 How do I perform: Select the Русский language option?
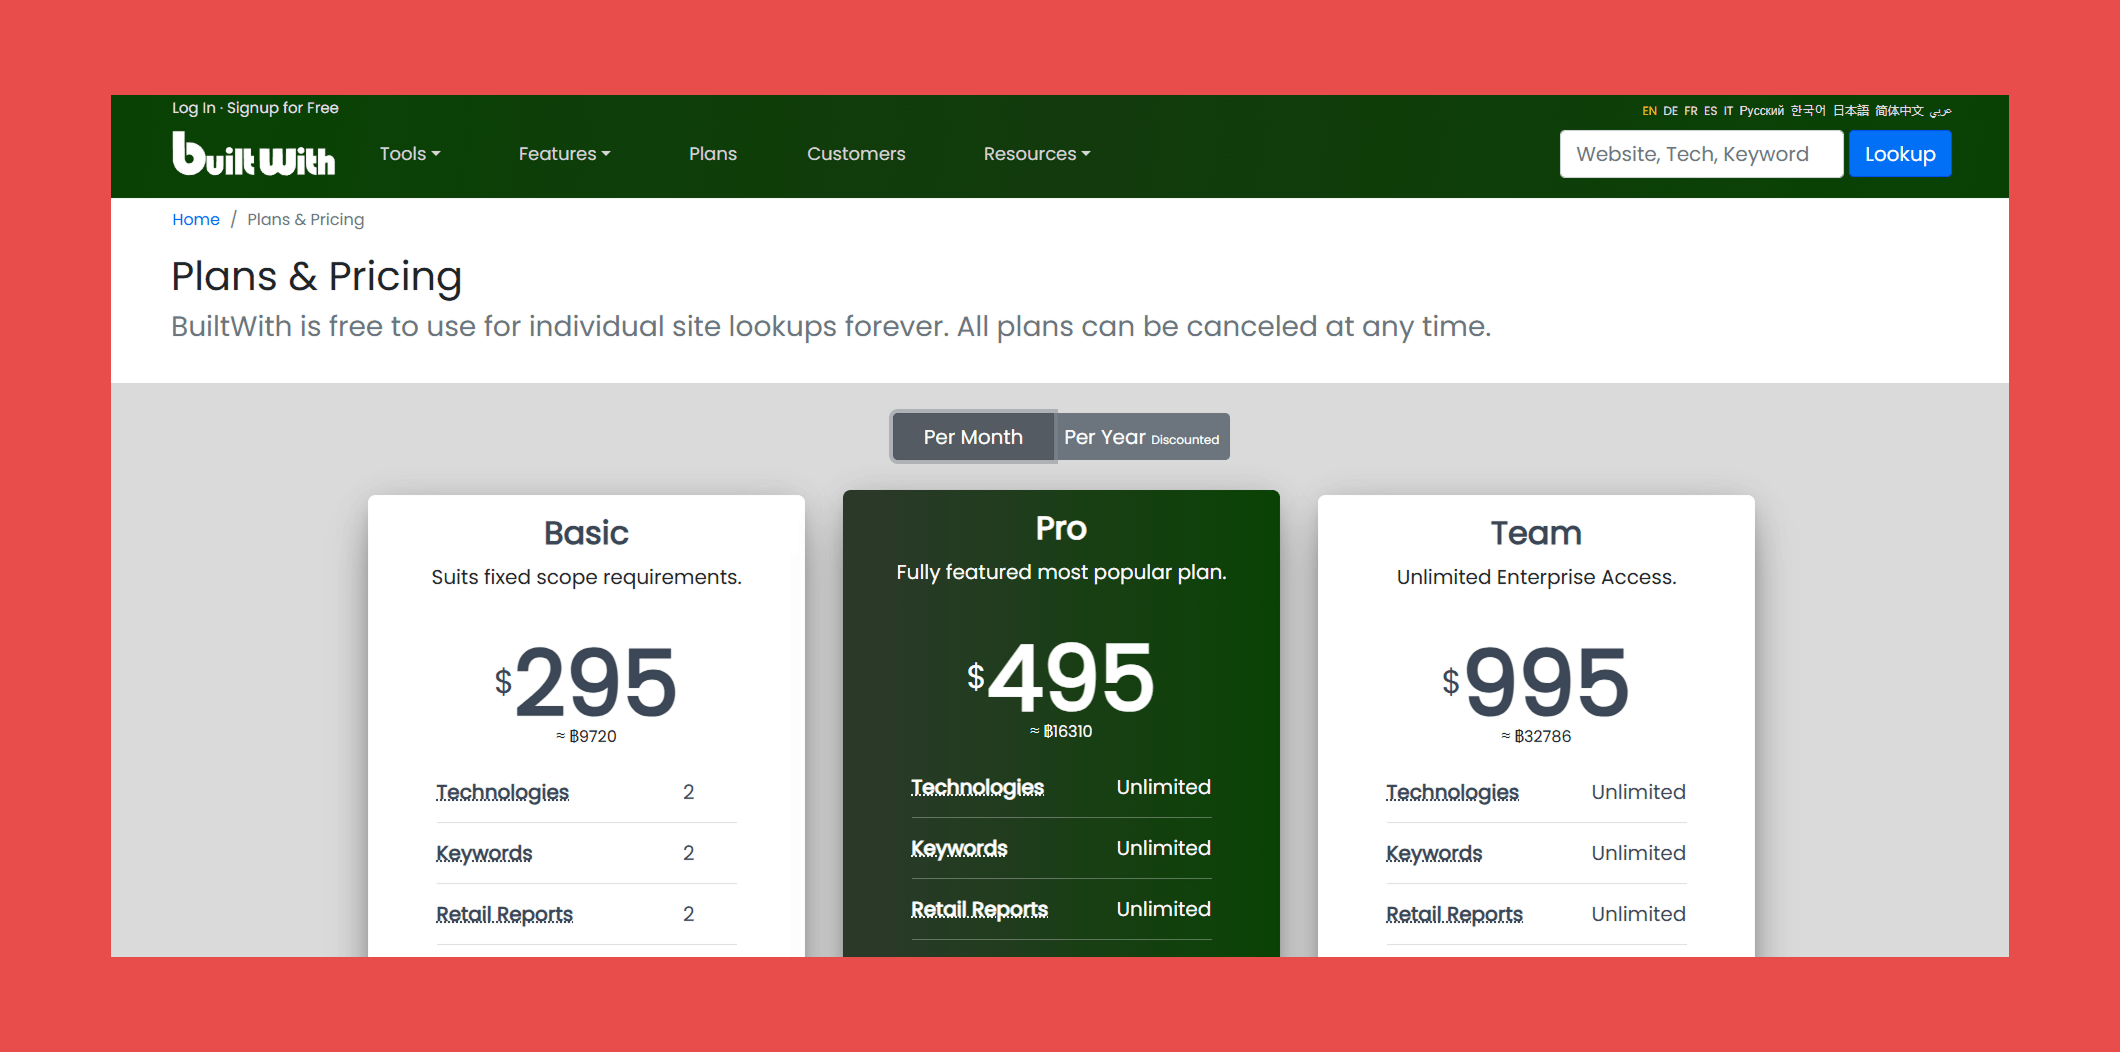tap(1761, 111)
